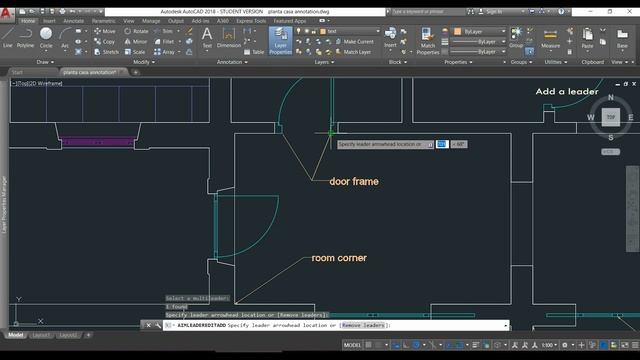
Task: Open the Home ribbon tab
Action: (28, 21)
